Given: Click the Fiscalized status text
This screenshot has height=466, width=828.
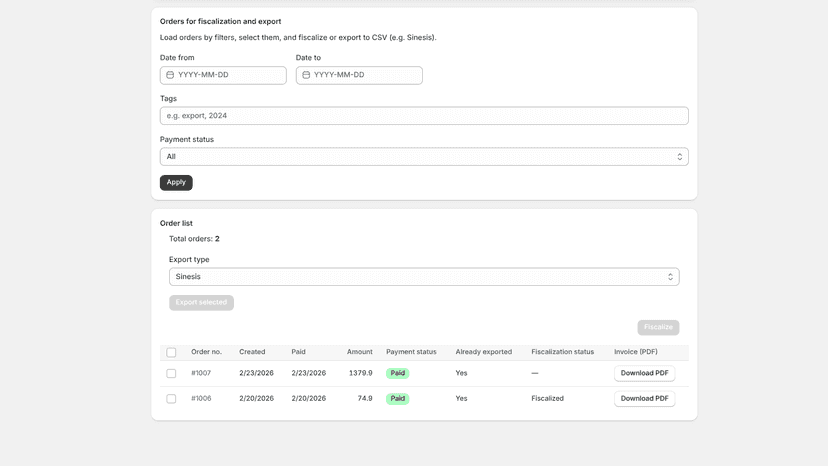Looking at the screenshot, I should pos(548,398).
